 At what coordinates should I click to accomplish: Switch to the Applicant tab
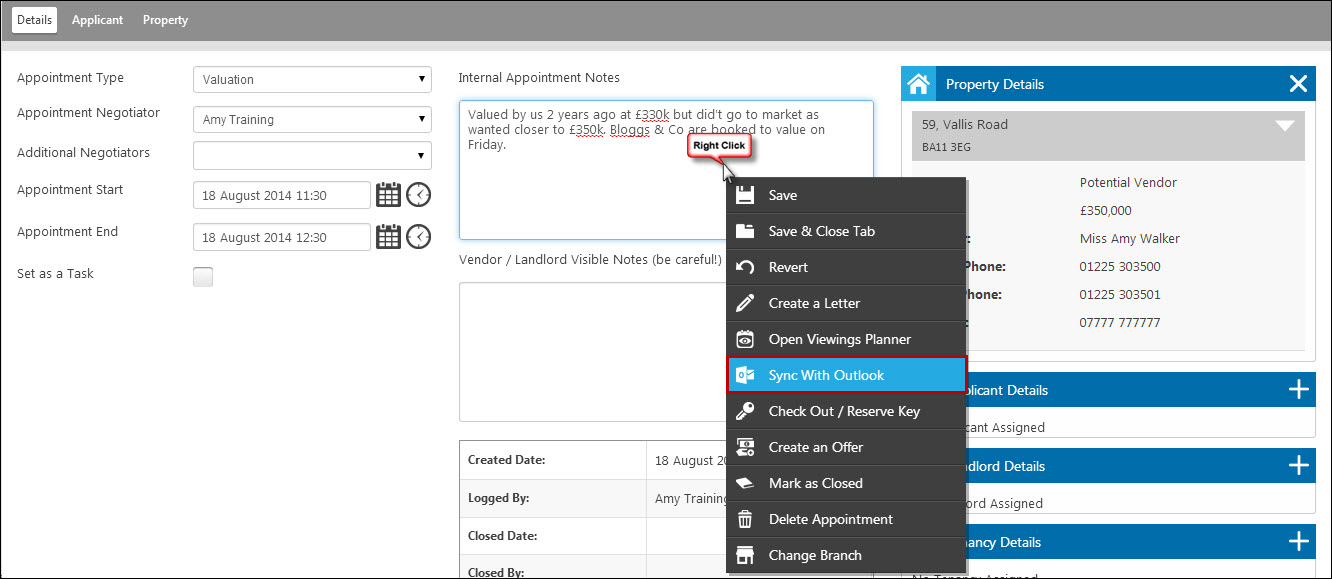coord(97,20)
